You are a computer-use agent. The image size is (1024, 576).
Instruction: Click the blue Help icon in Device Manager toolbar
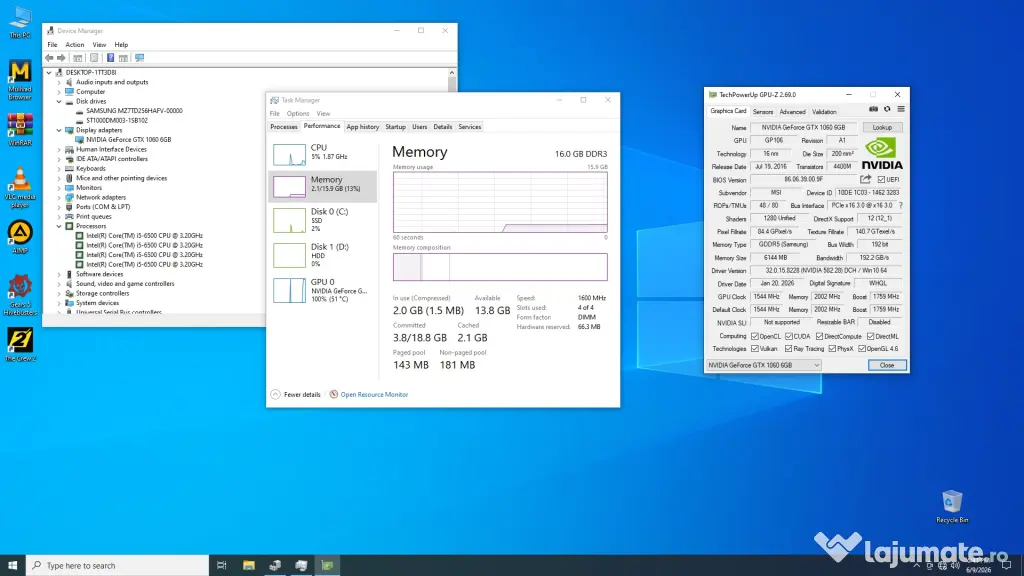click(110, 58)
